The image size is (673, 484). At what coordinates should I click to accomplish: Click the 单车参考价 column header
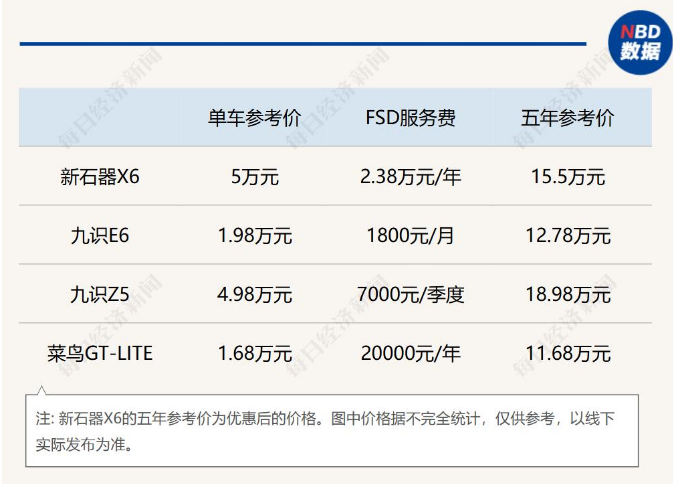pos(254,118)
